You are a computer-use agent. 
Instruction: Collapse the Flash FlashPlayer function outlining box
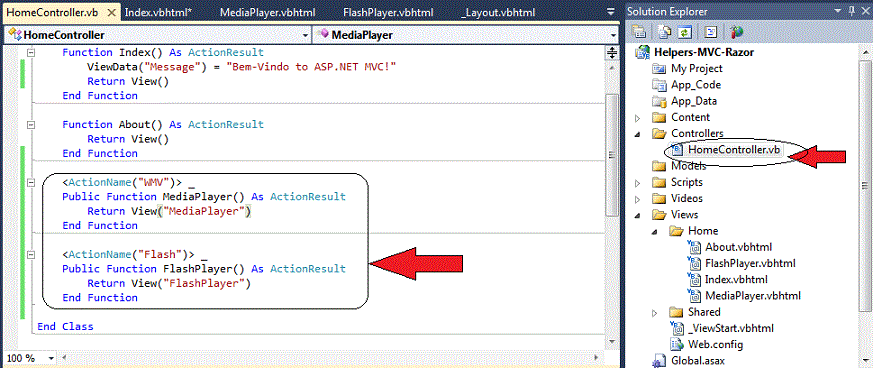point(31,254)
